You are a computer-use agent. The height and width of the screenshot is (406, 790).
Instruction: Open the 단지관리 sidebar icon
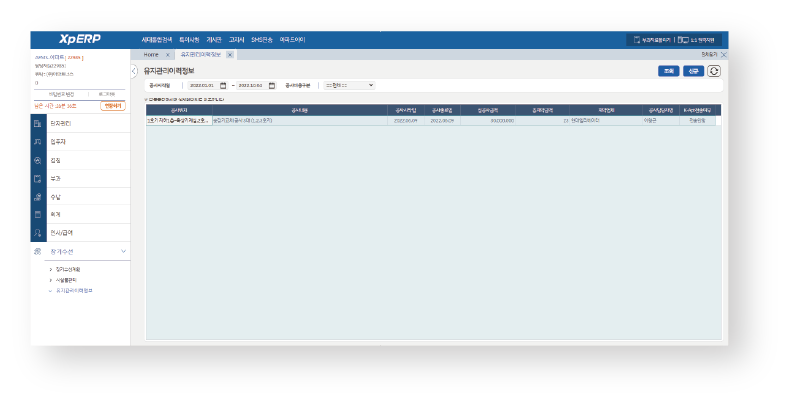tap(38, 124)
